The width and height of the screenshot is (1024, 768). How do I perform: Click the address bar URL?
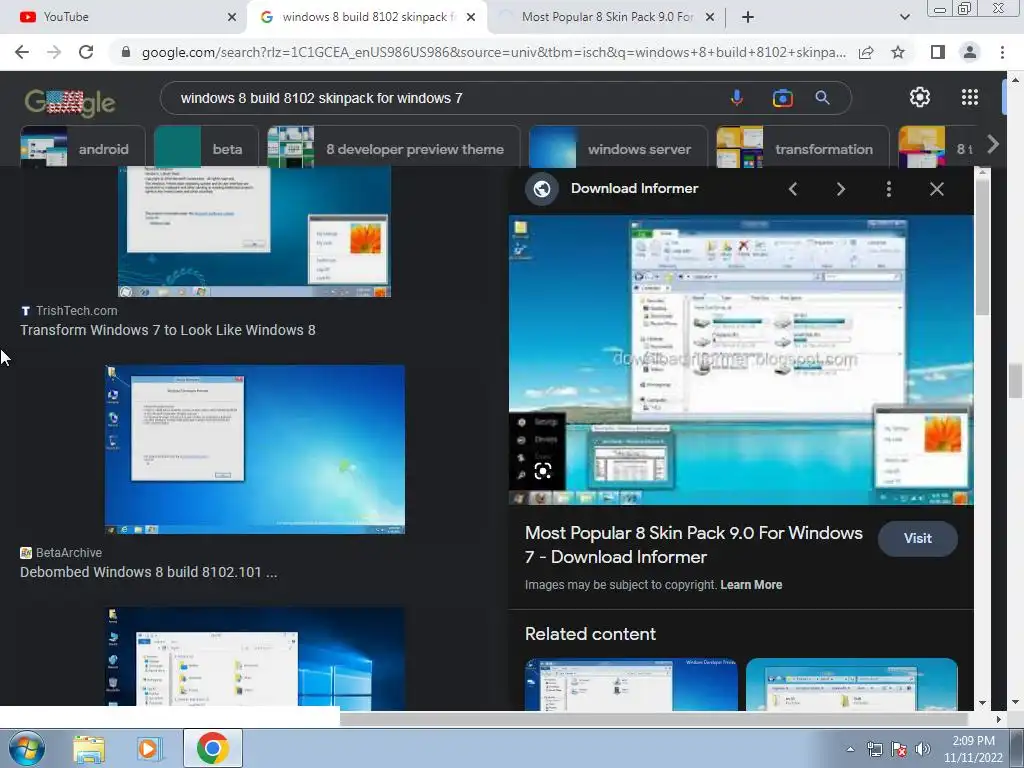(493, 52)
